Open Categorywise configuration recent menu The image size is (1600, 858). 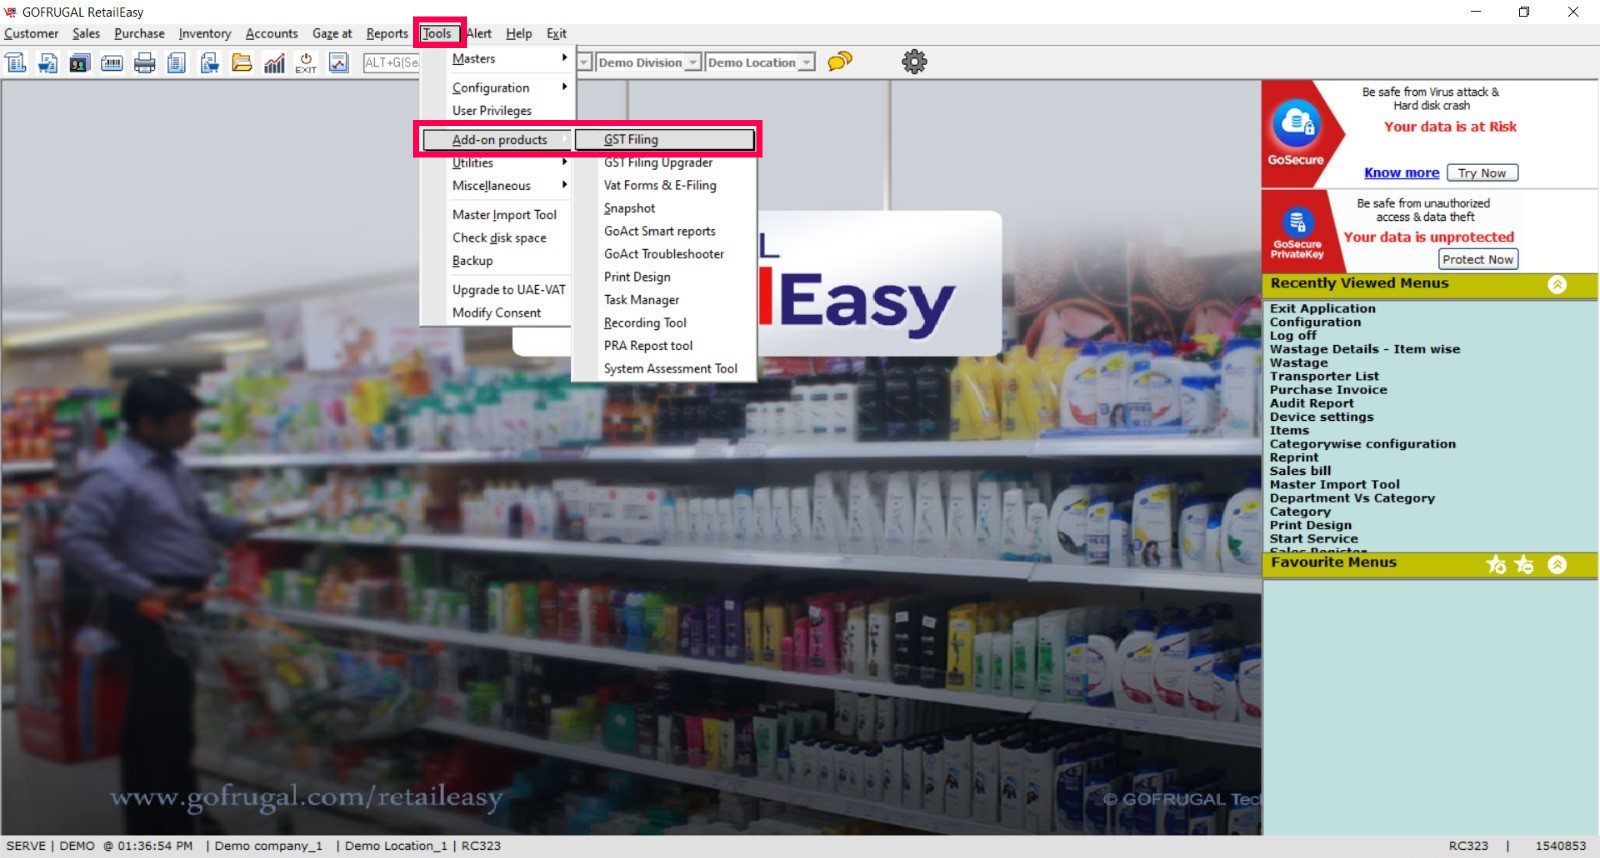pos(1362,444)
